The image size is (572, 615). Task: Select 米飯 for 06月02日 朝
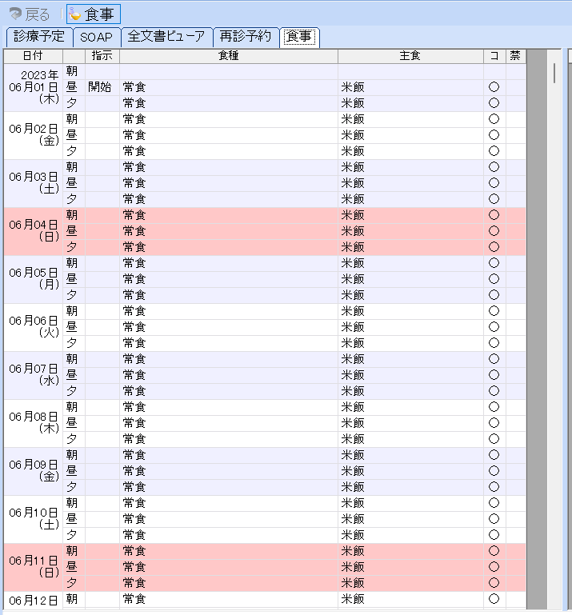pyautogui.click(x=410, y=119)
